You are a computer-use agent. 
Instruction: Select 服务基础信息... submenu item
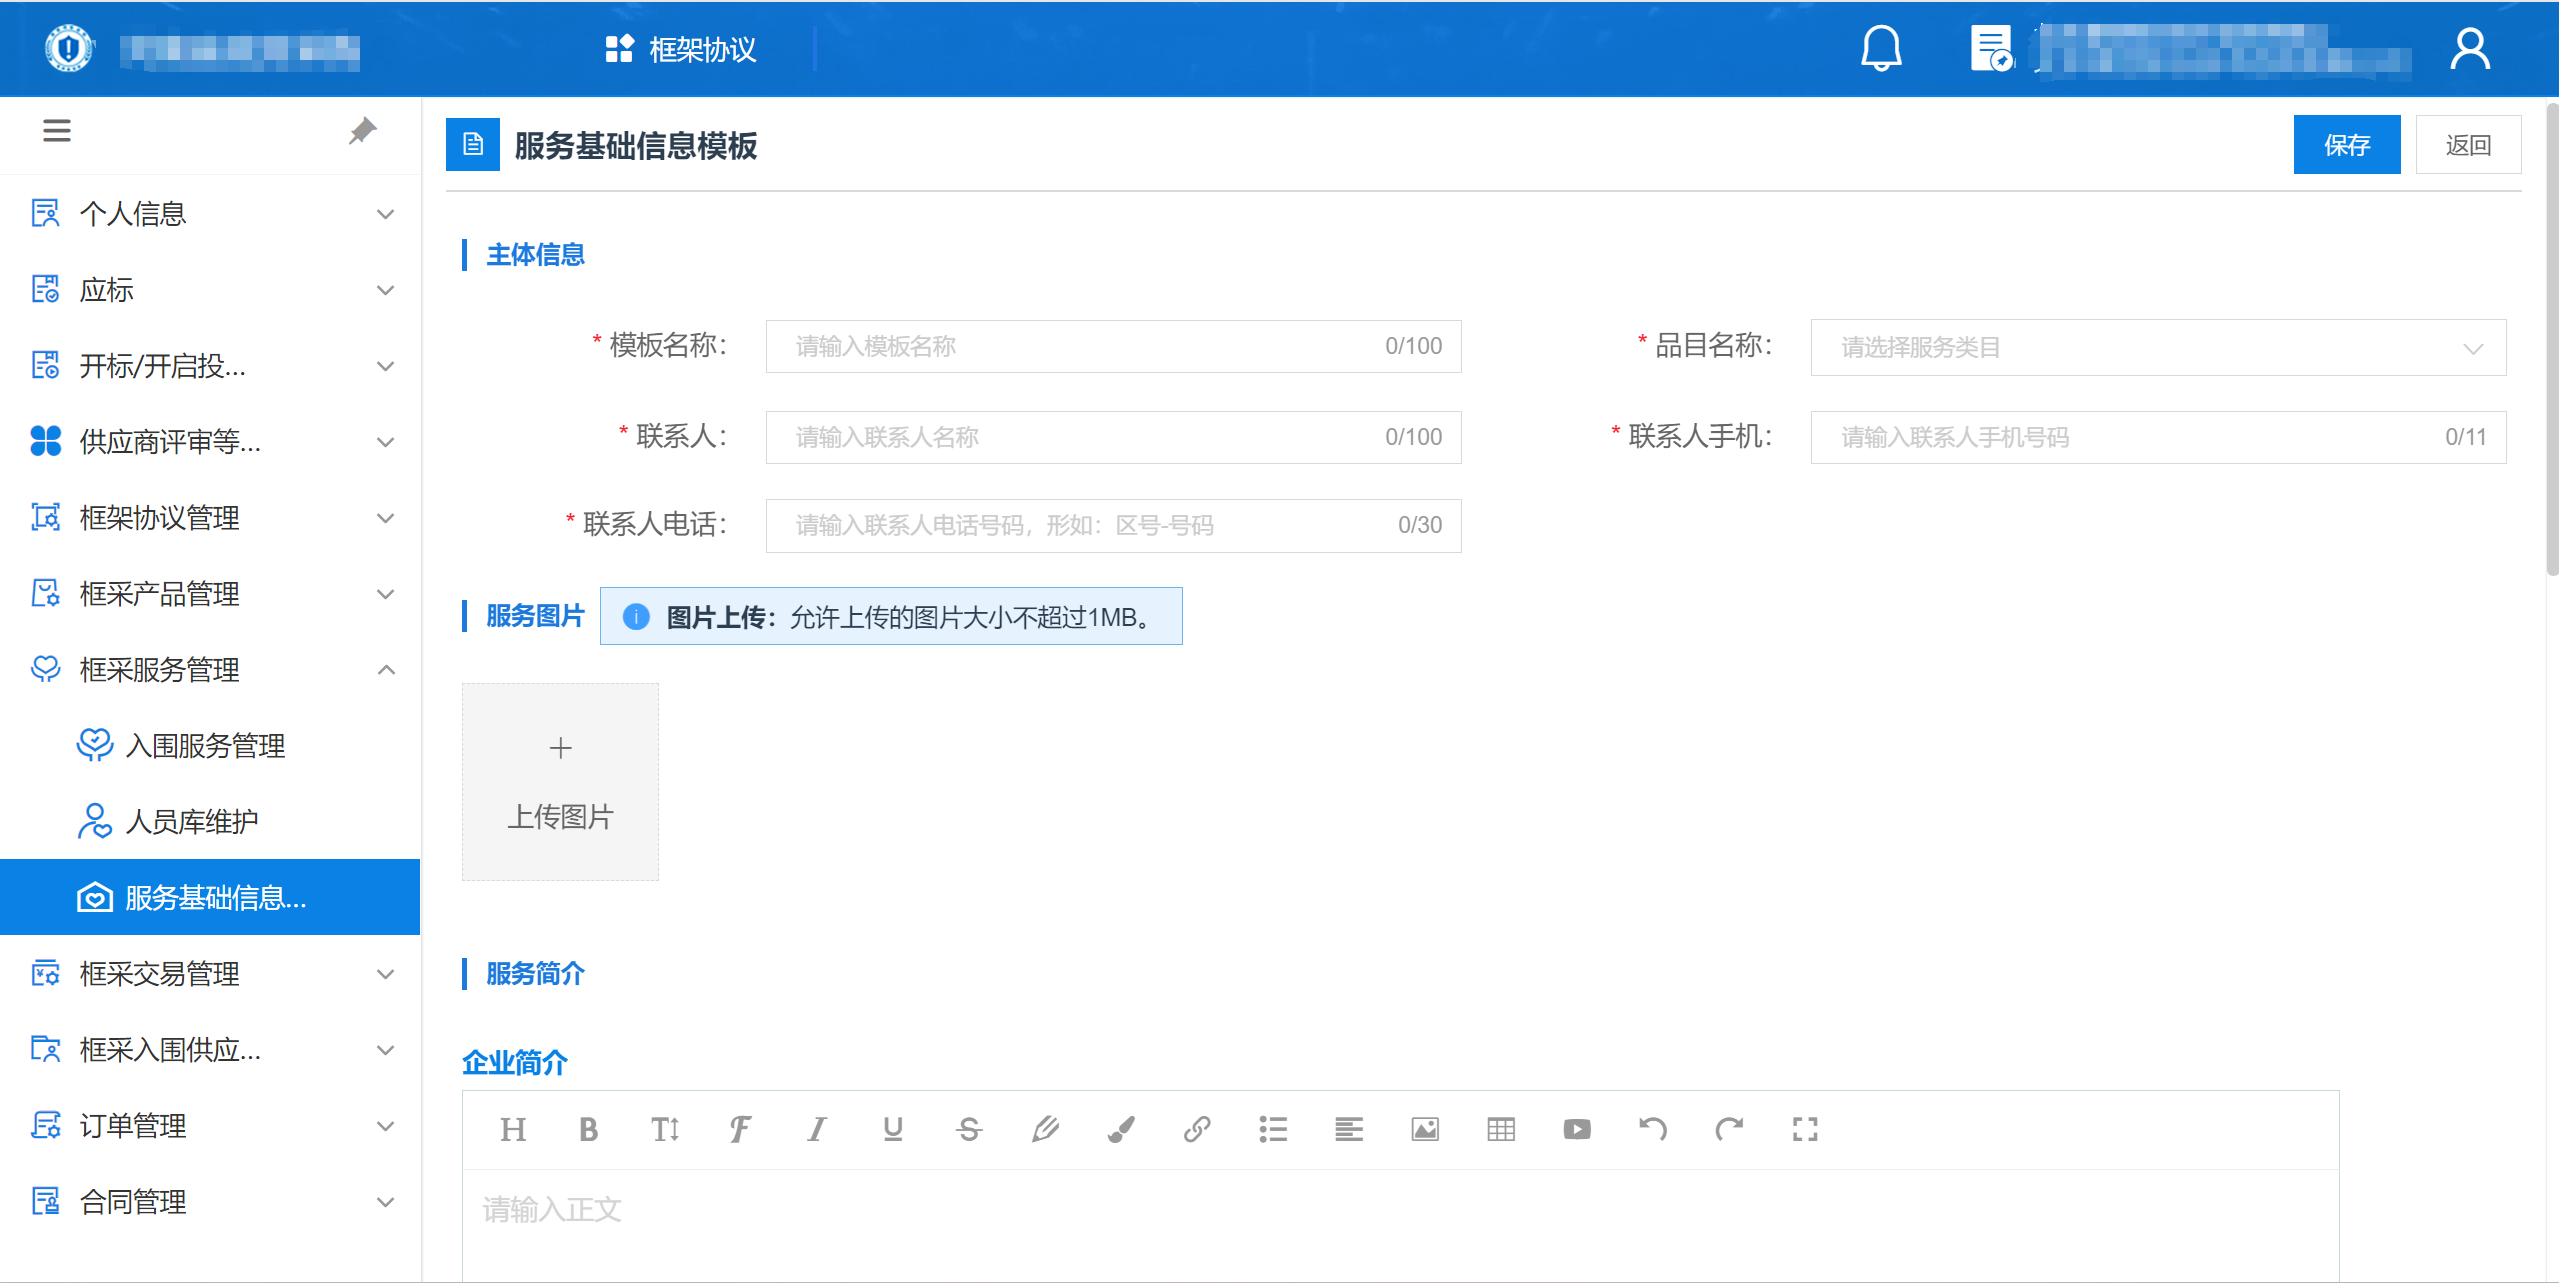pos(210,898)
